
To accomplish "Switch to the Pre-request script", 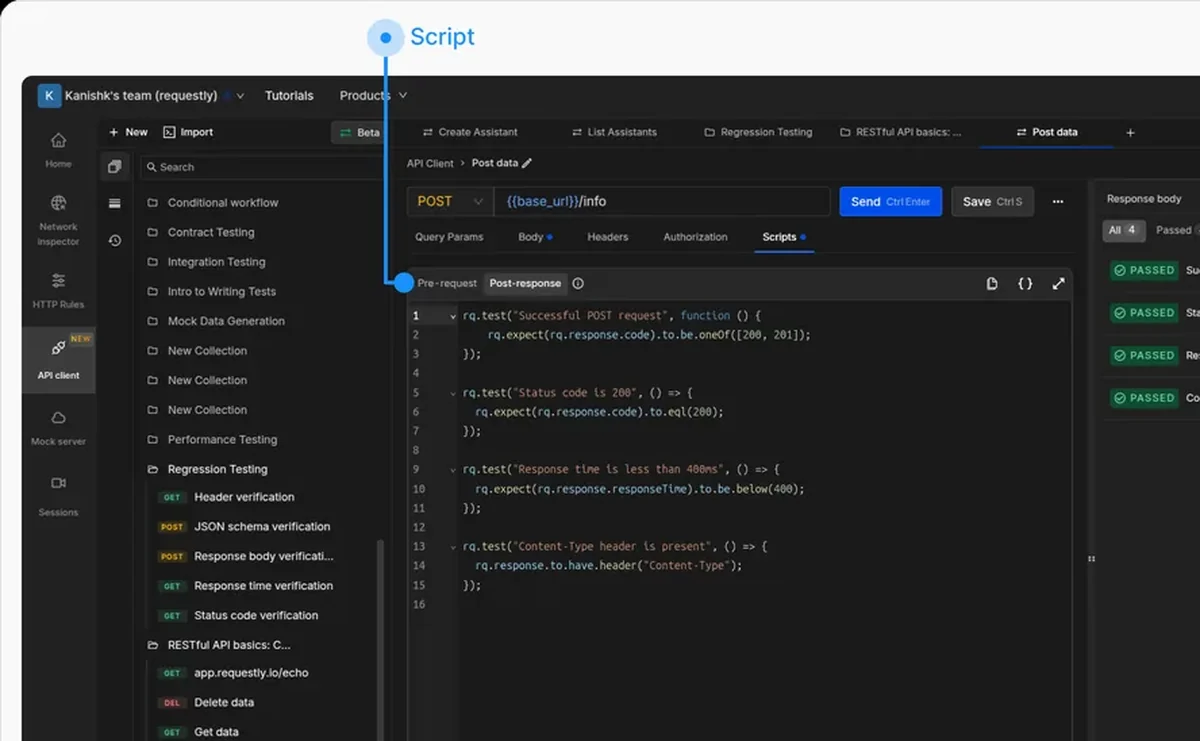I will [x=447, y=284].
